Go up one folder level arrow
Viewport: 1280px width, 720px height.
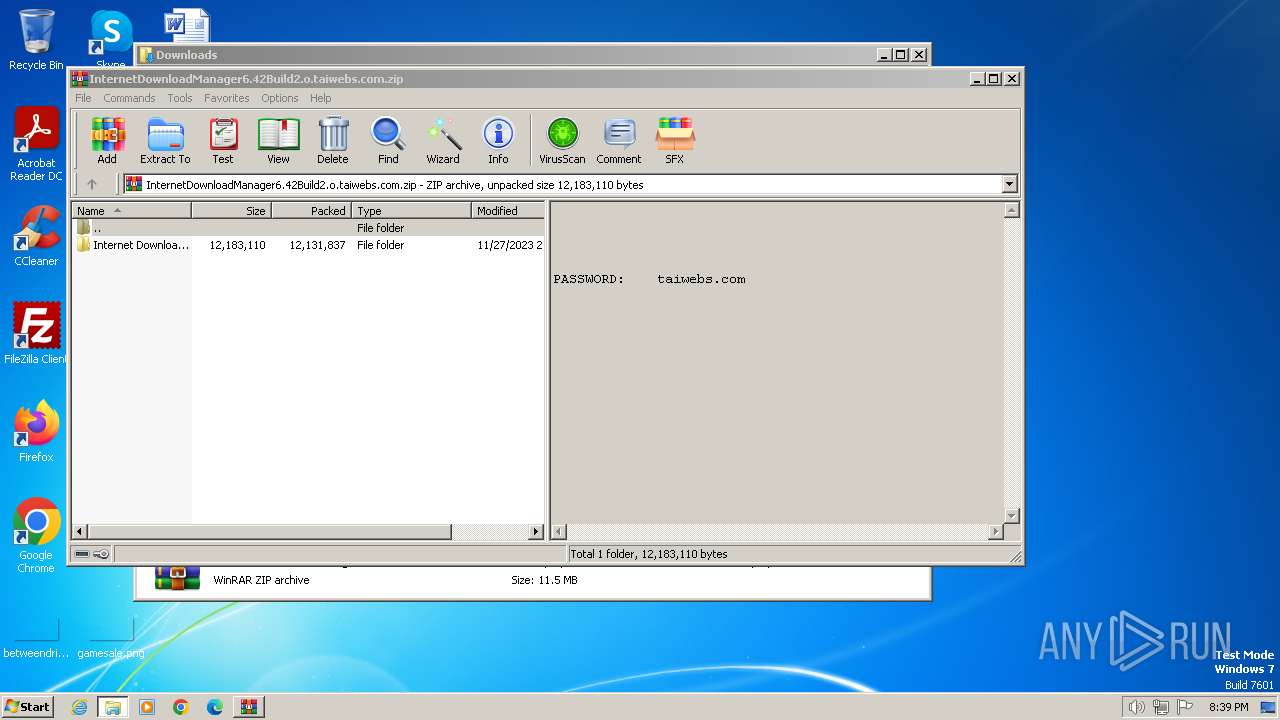pyautogui.click(x=92, y=184)
